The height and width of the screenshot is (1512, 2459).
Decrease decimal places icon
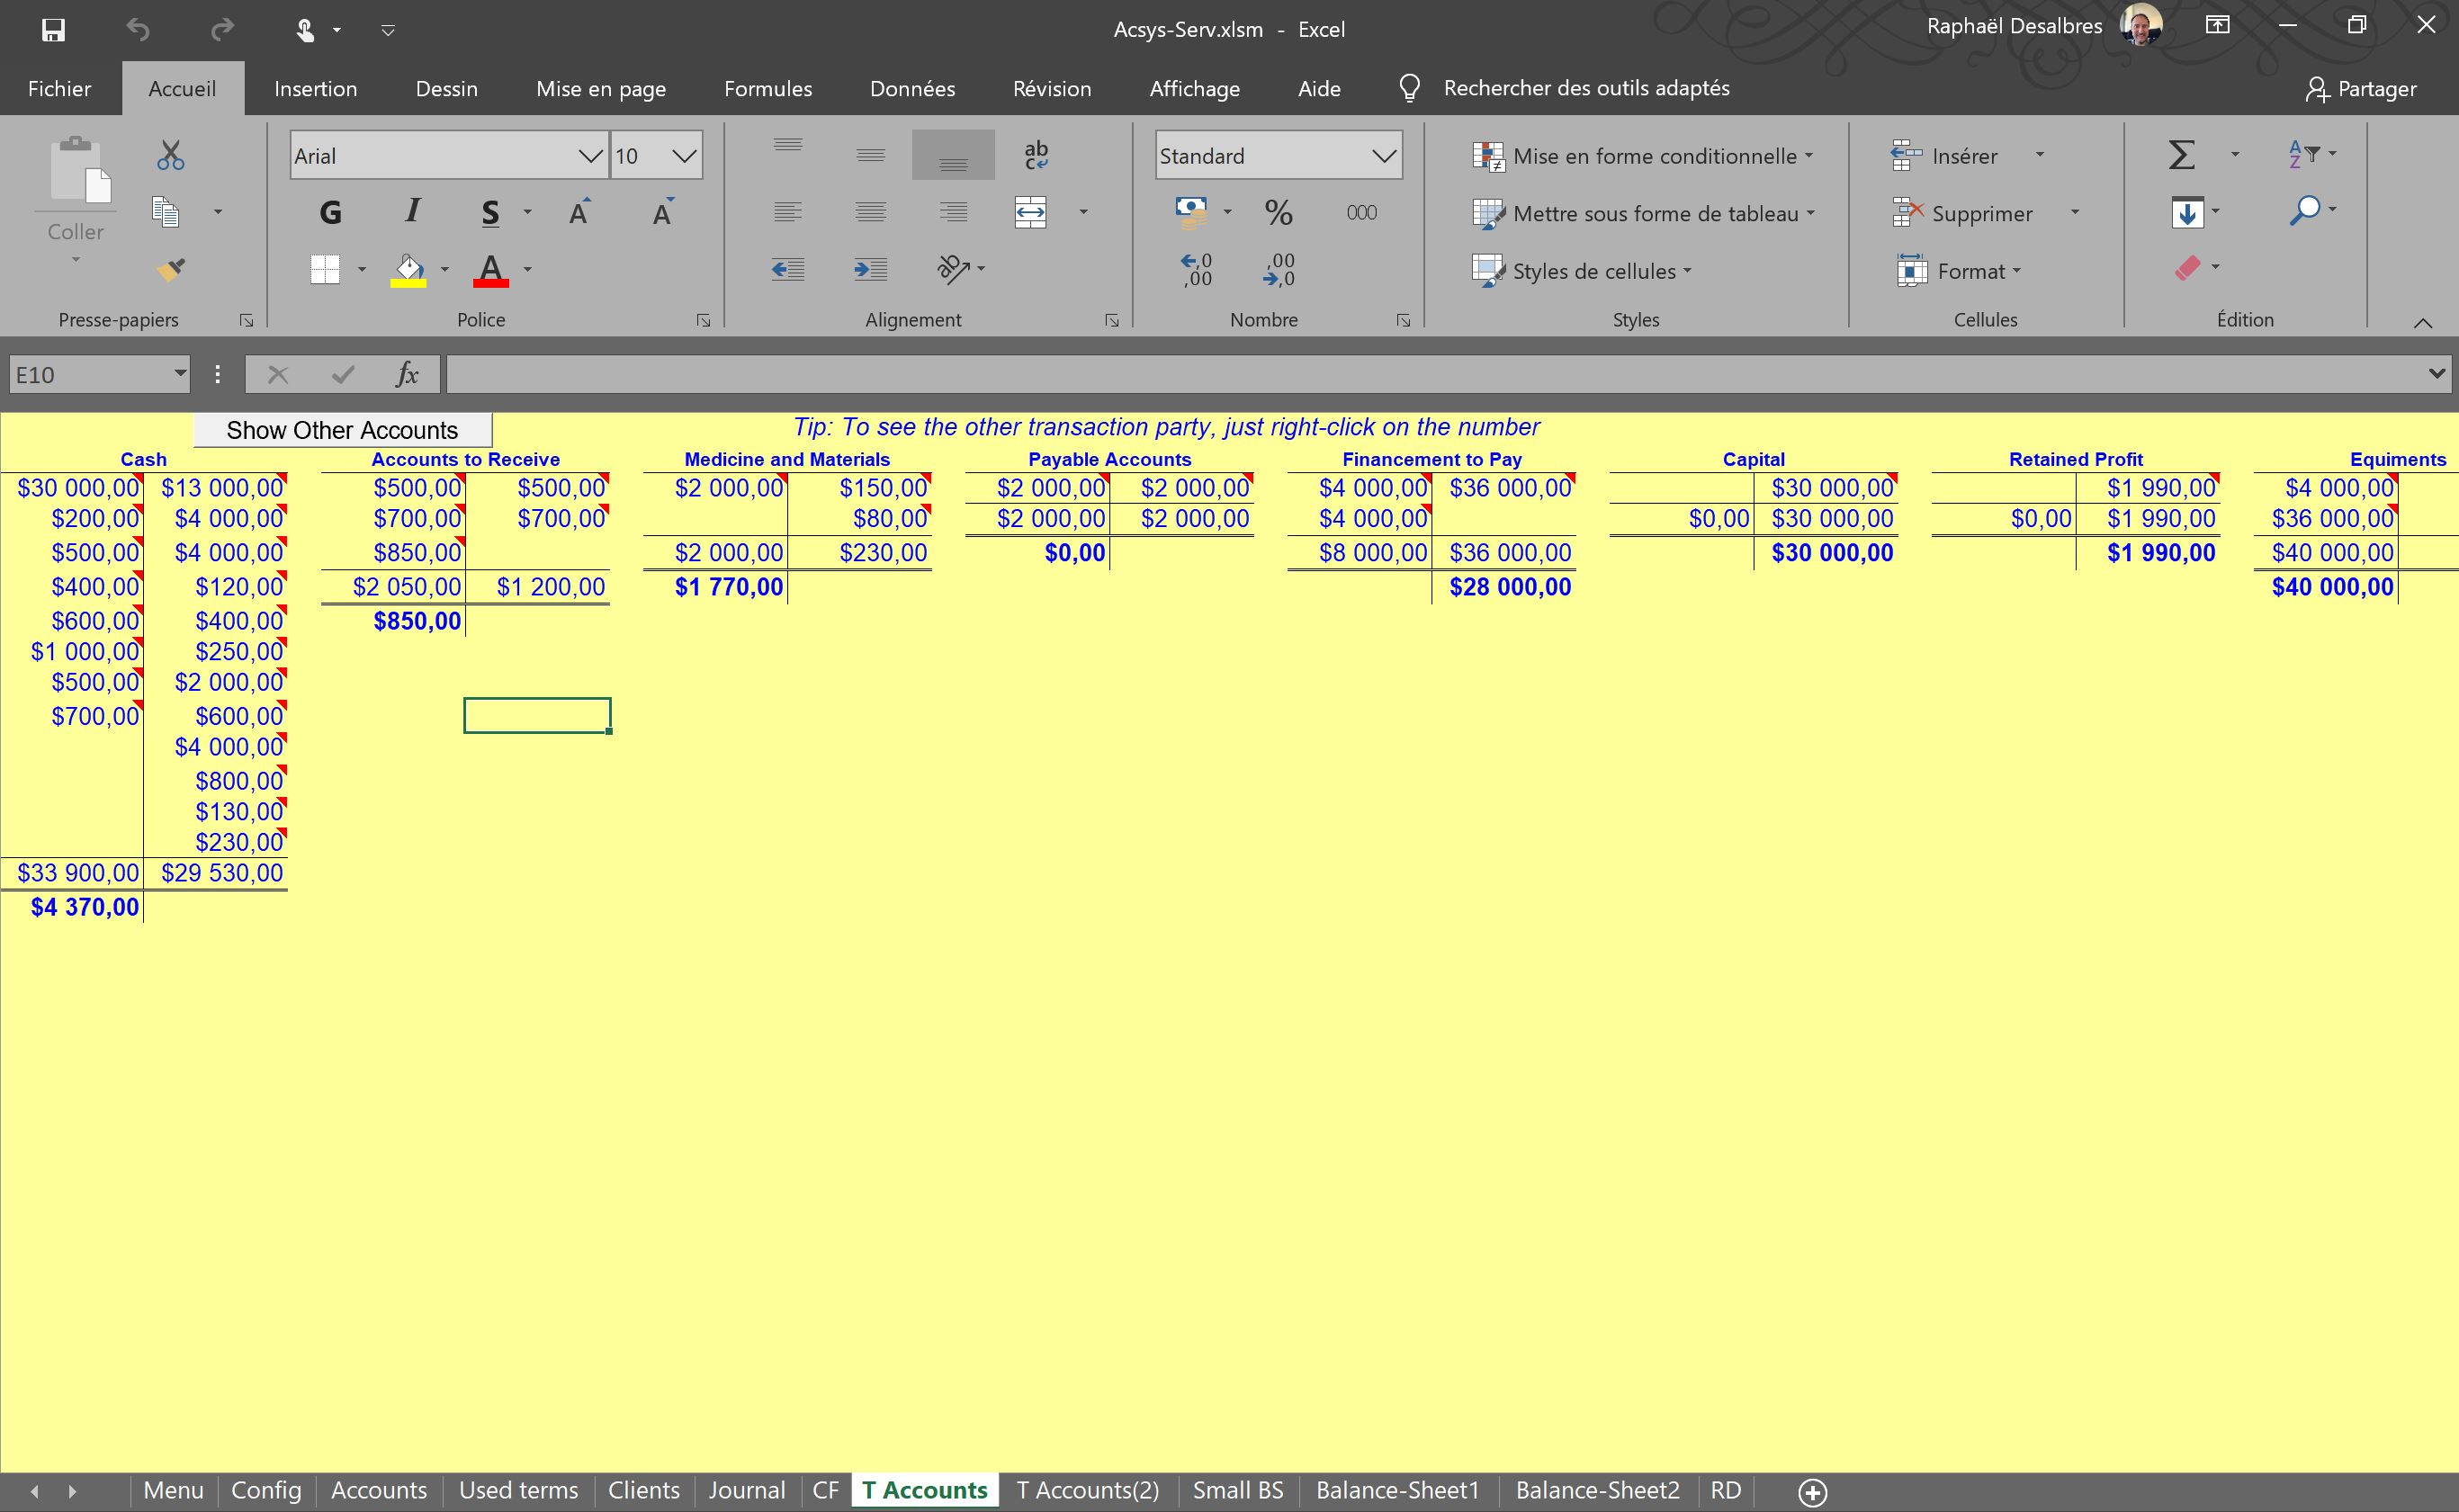tap(1279, 269)
